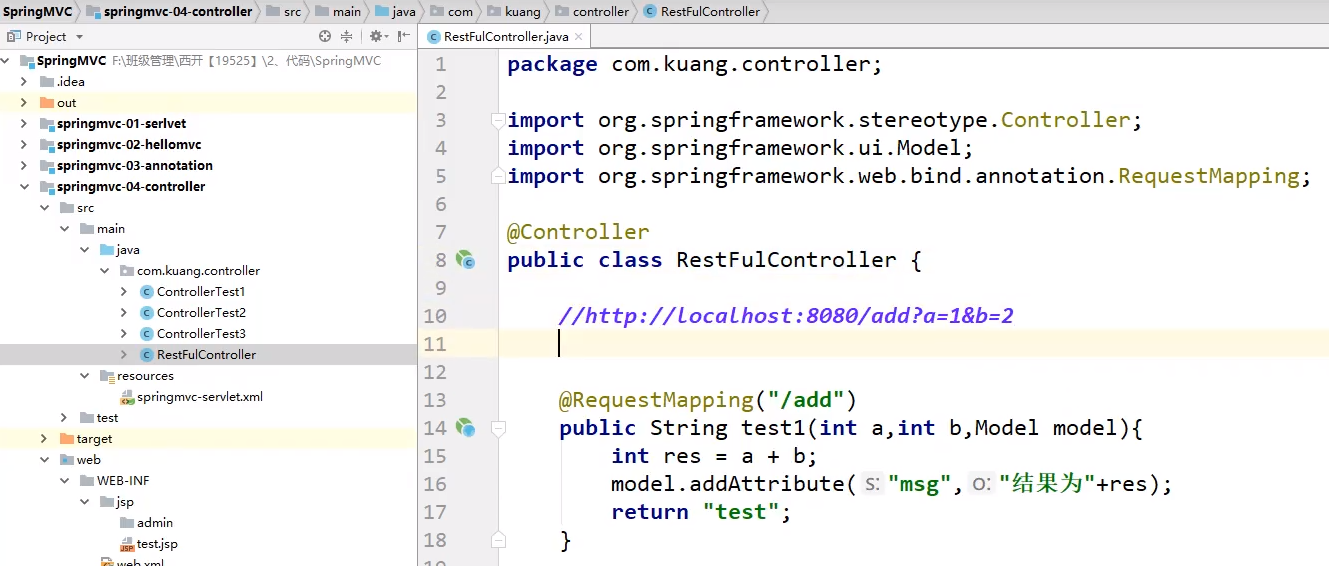
Task: Collapse the springmvc-04-controller module
Action: click(24, 187)
